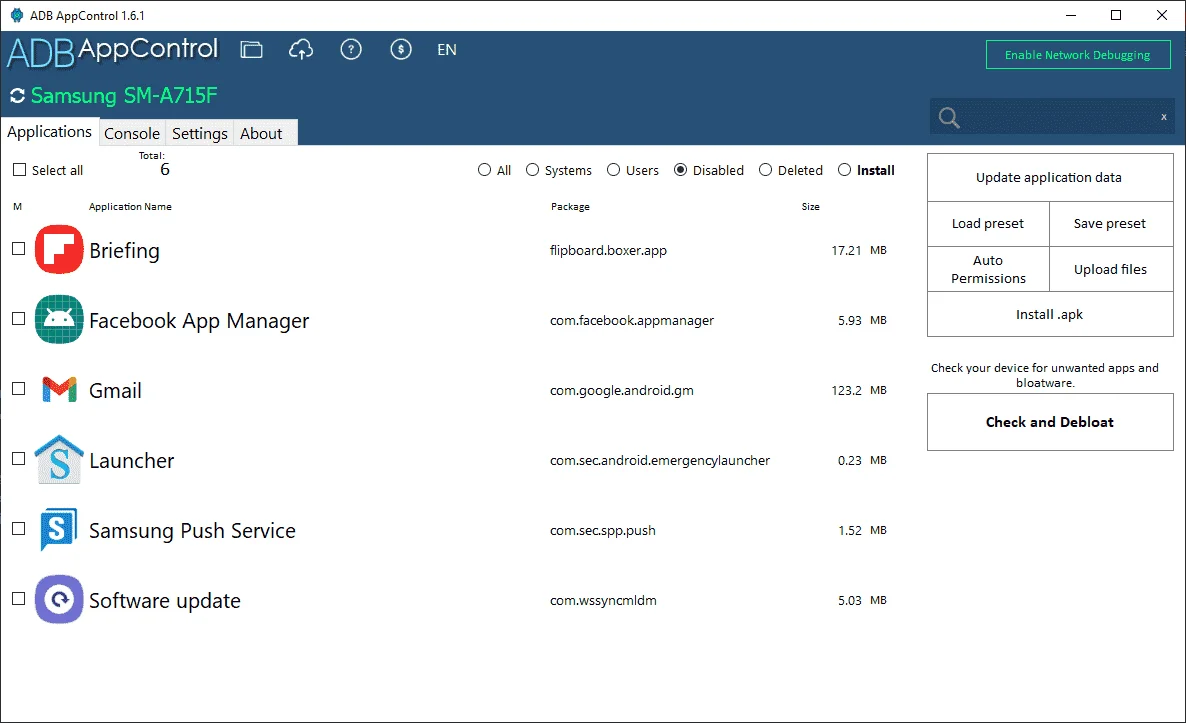Image resolution: width=1186 pixels, height=723 pixels.
Task: Tick the Briefing checkbox
Action: coord(19,249)
